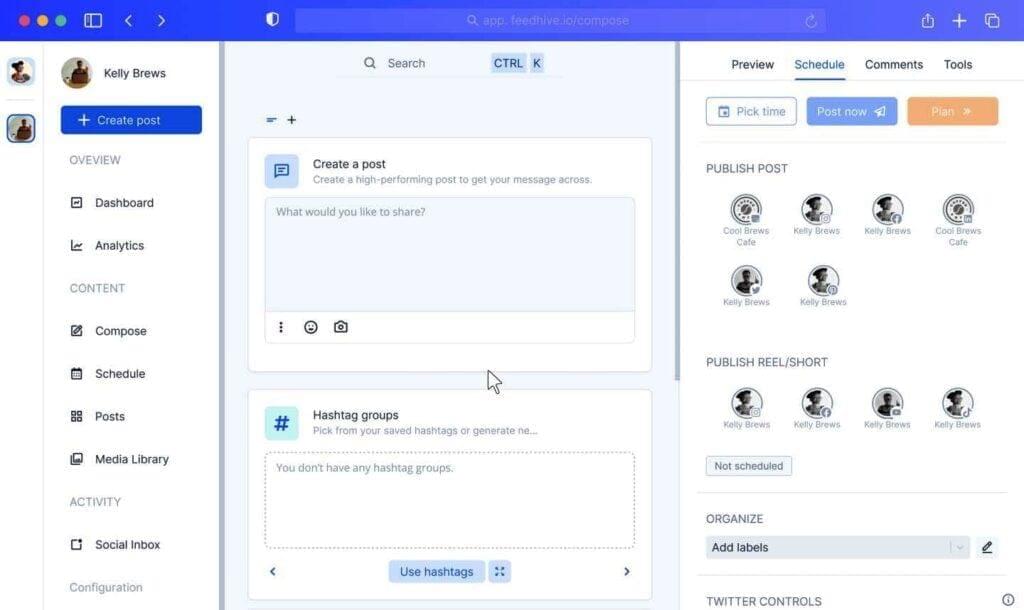
Task: Select the top workspace avatar in left rail
Action: 21,72
